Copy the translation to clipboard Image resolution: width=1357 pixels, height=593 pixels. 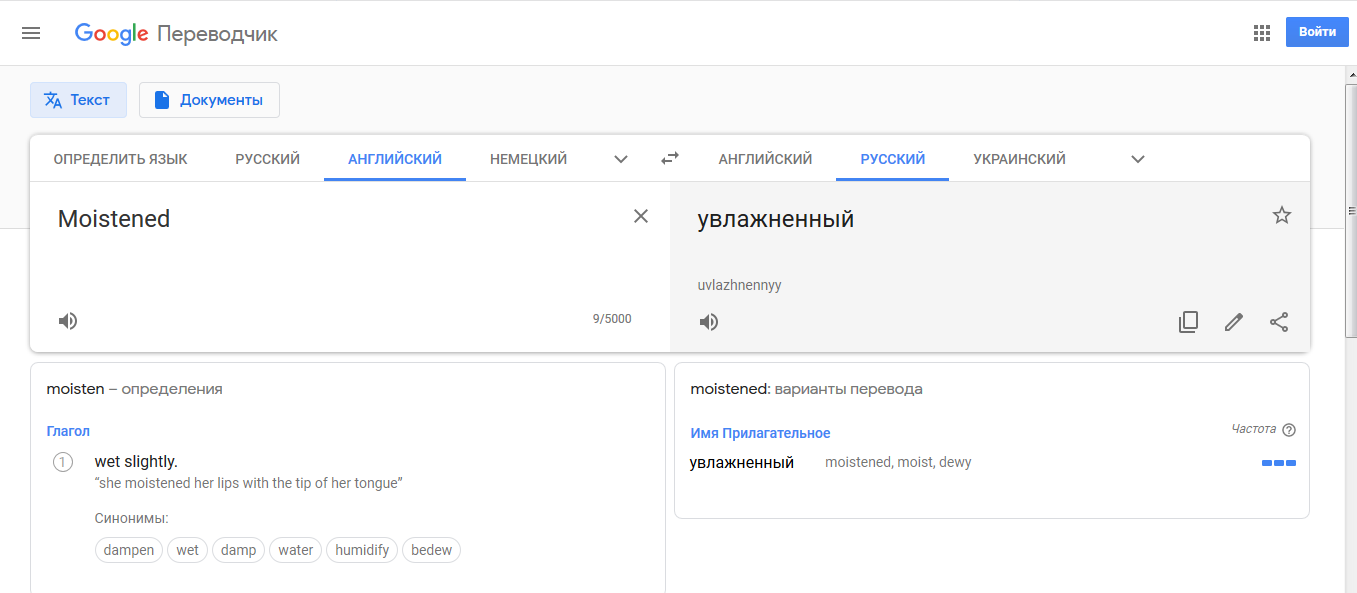coord(1188,322)
